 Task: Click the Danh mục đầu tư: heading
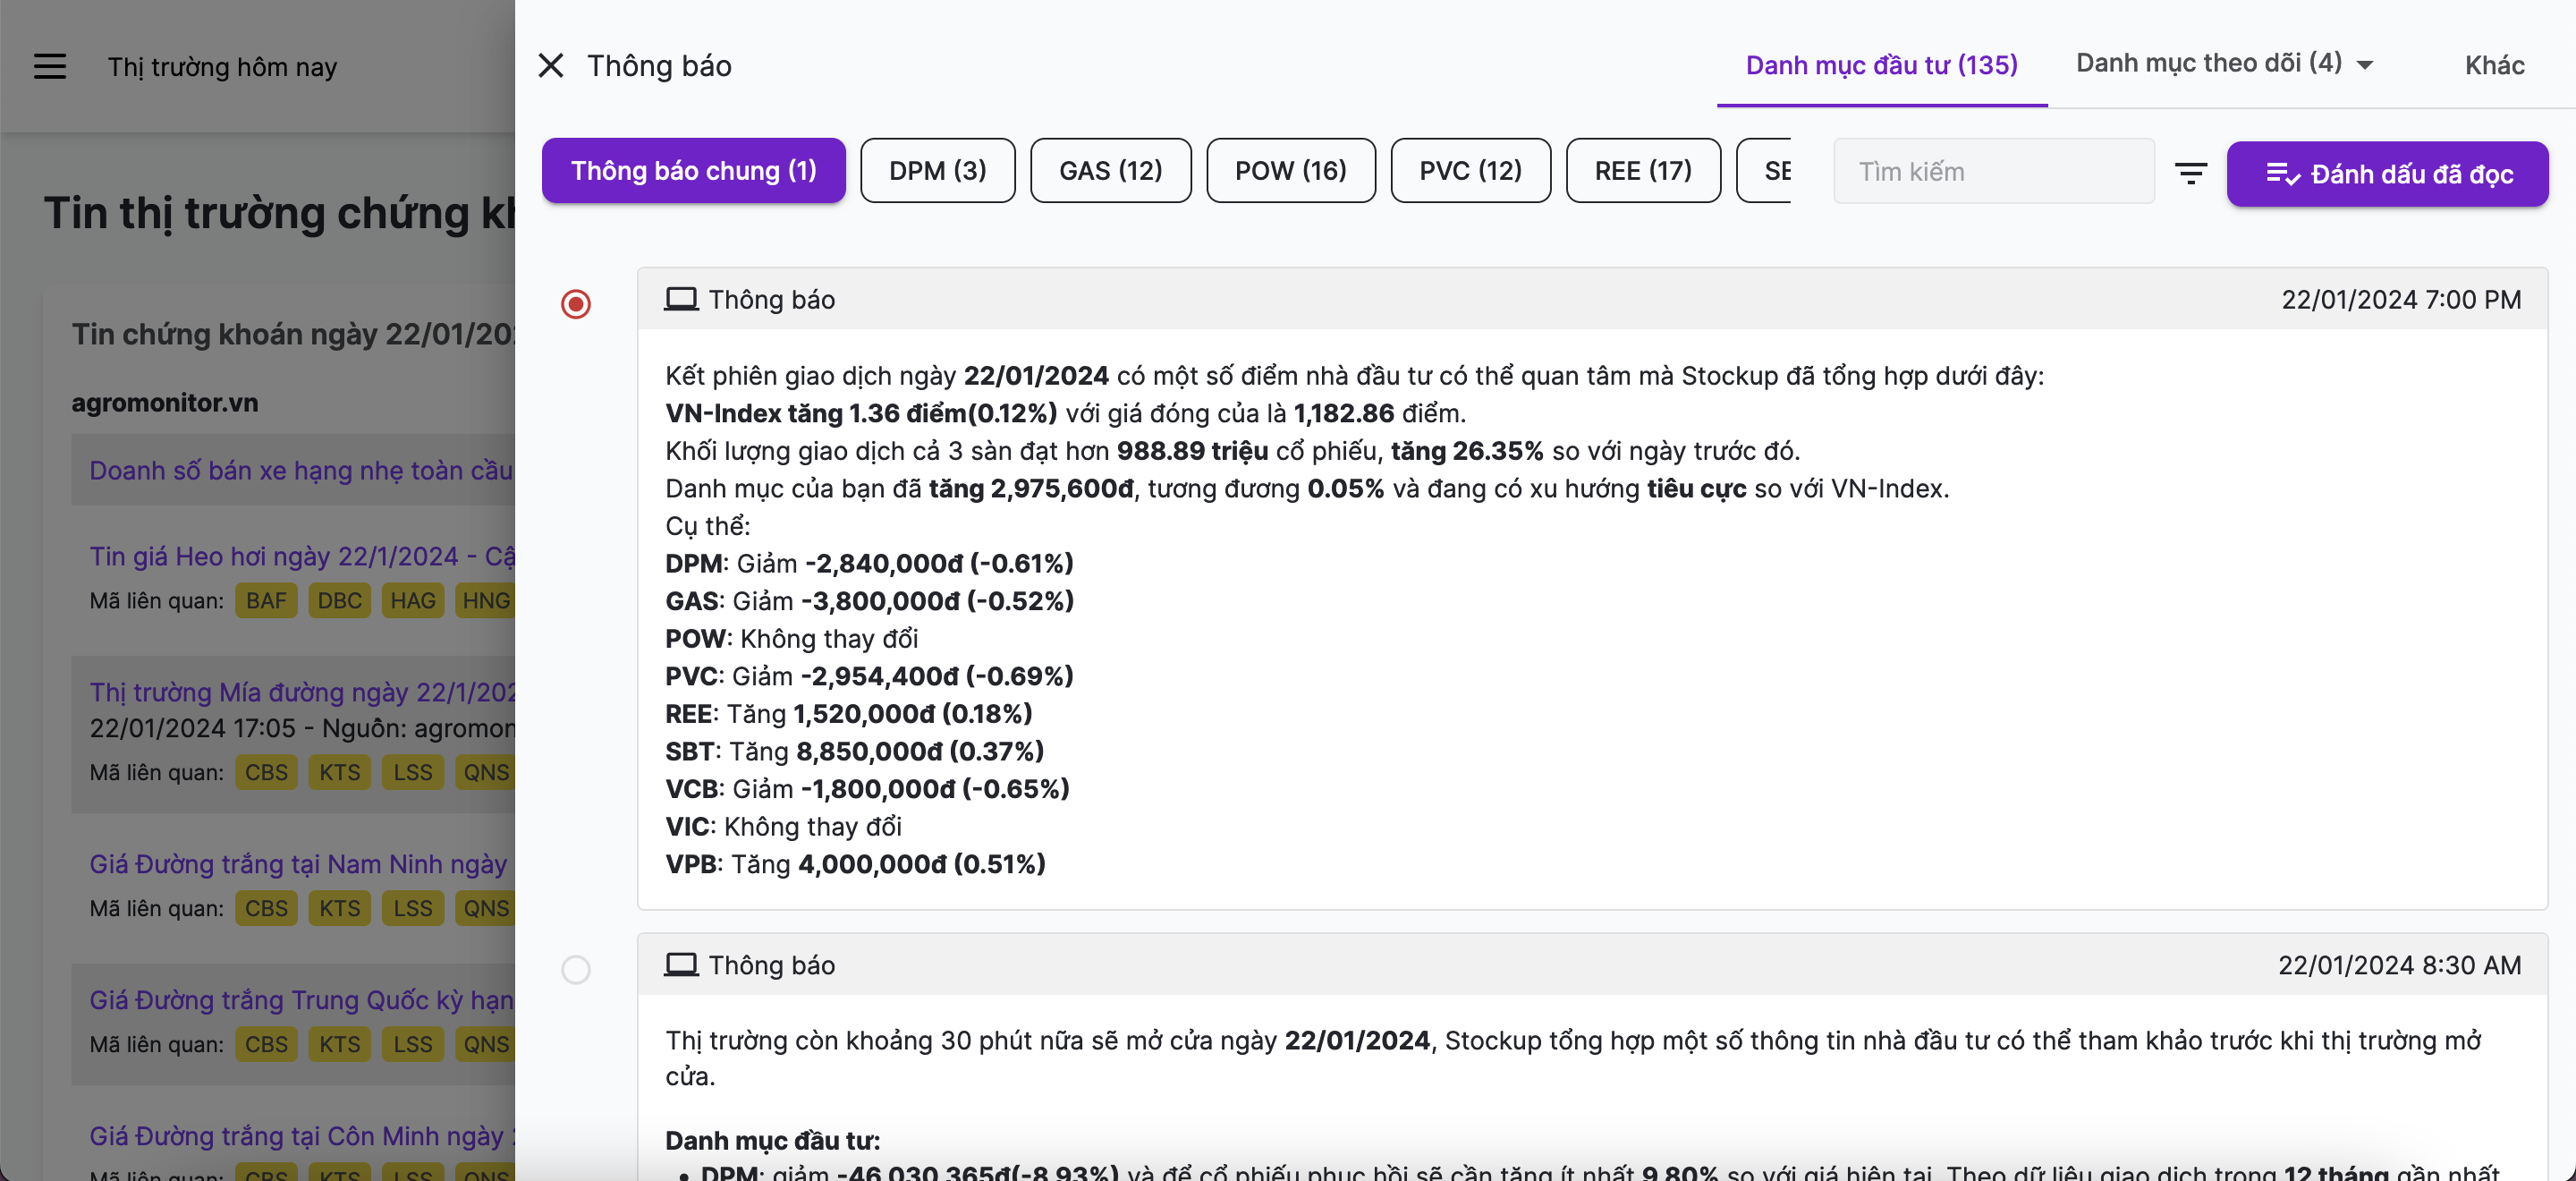772,1141
